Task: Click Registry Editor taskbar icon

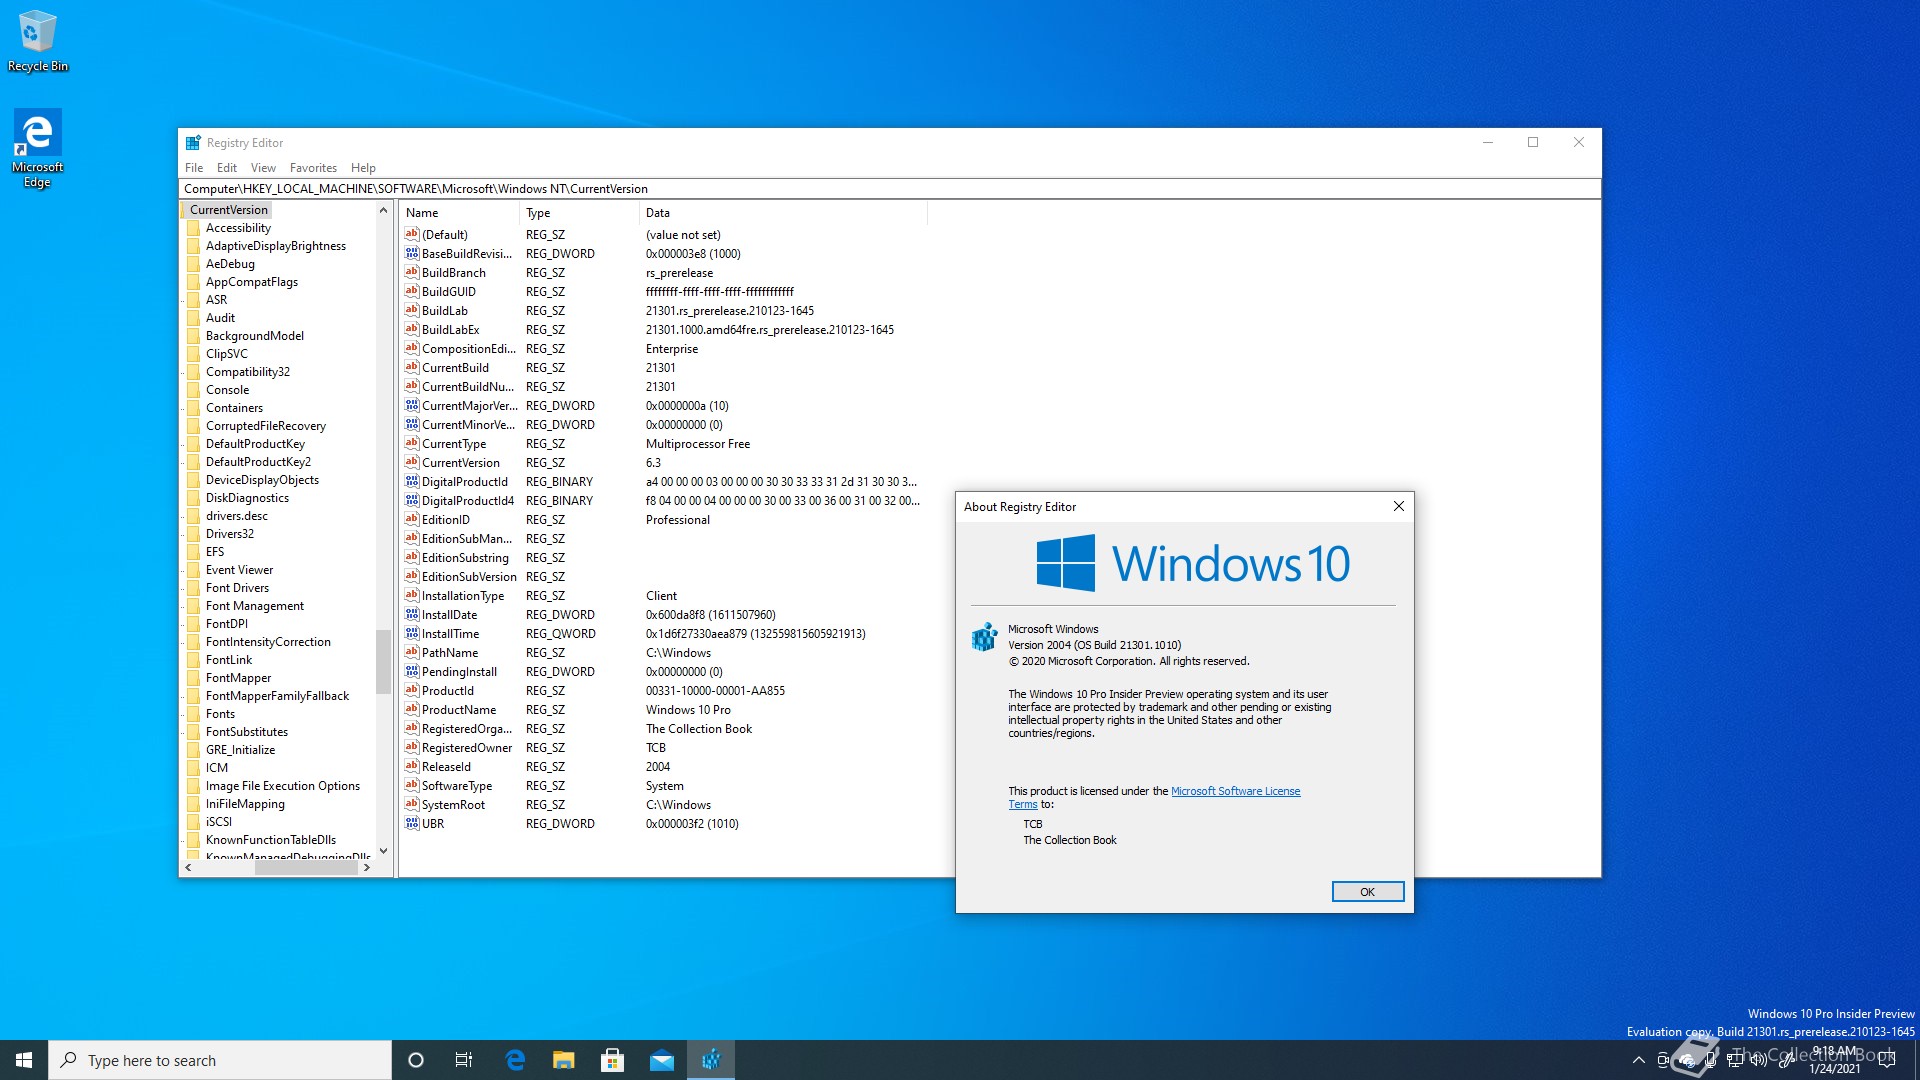Action: 711,1060
